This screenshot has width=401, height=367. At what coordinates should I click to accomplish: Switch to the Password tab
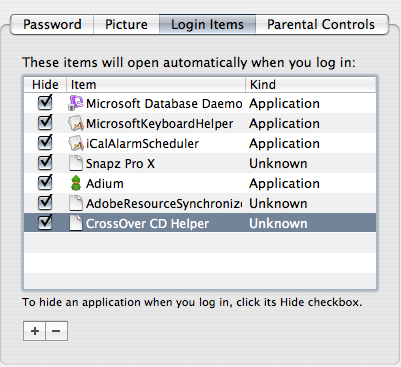tap(52, 24)
